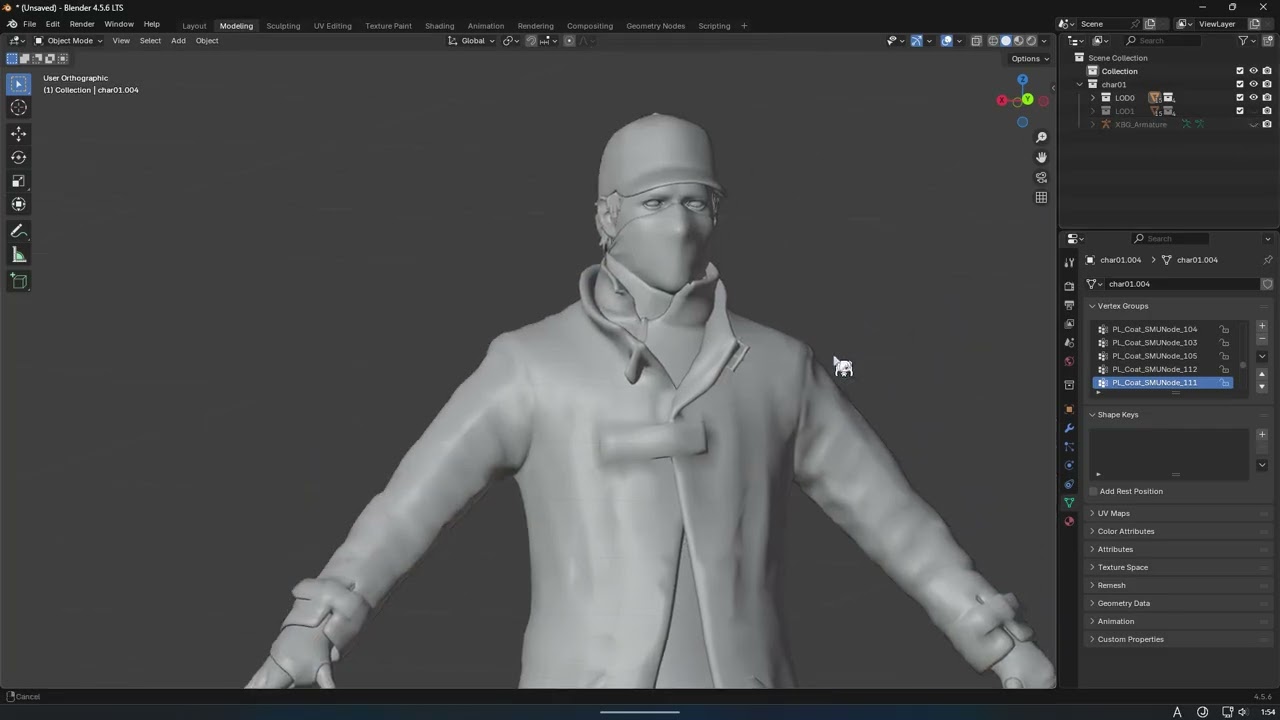Image resolution: width=1280 pixels, height=720 pixels.
Task: Toggle X-Ray in viewport header
Action: (977, 41)
